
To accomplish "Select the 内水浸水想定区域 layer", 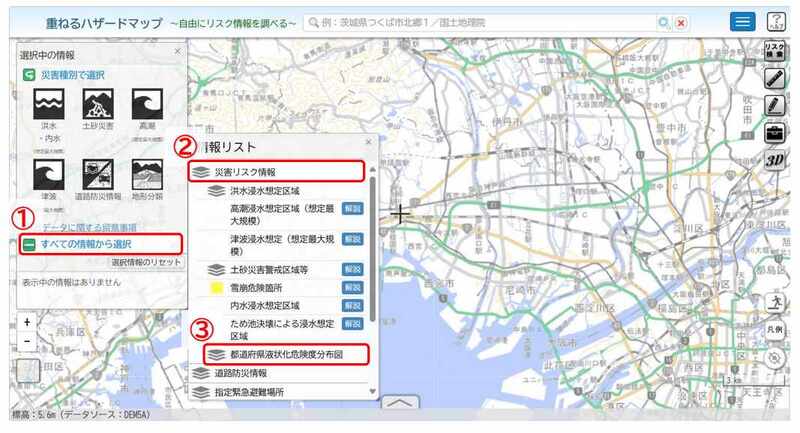I will click(x=264, y=305).
